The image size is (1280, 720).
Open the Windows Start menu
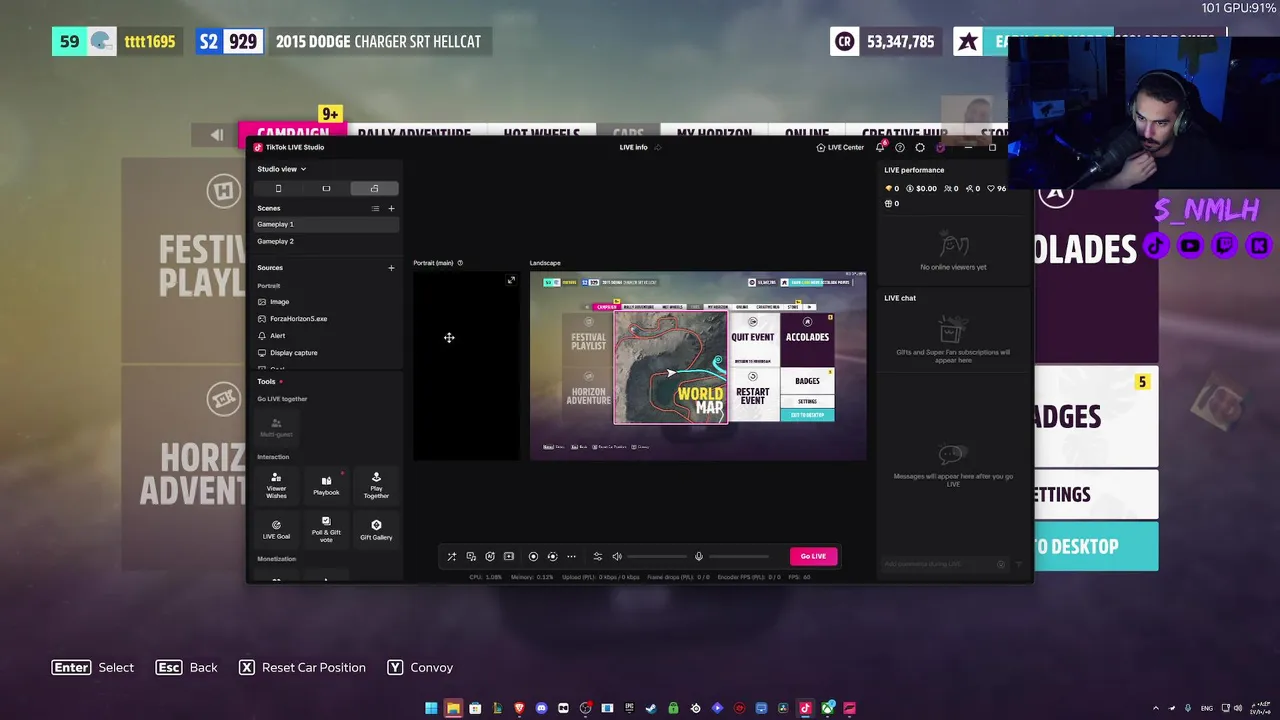click(431, 708)
